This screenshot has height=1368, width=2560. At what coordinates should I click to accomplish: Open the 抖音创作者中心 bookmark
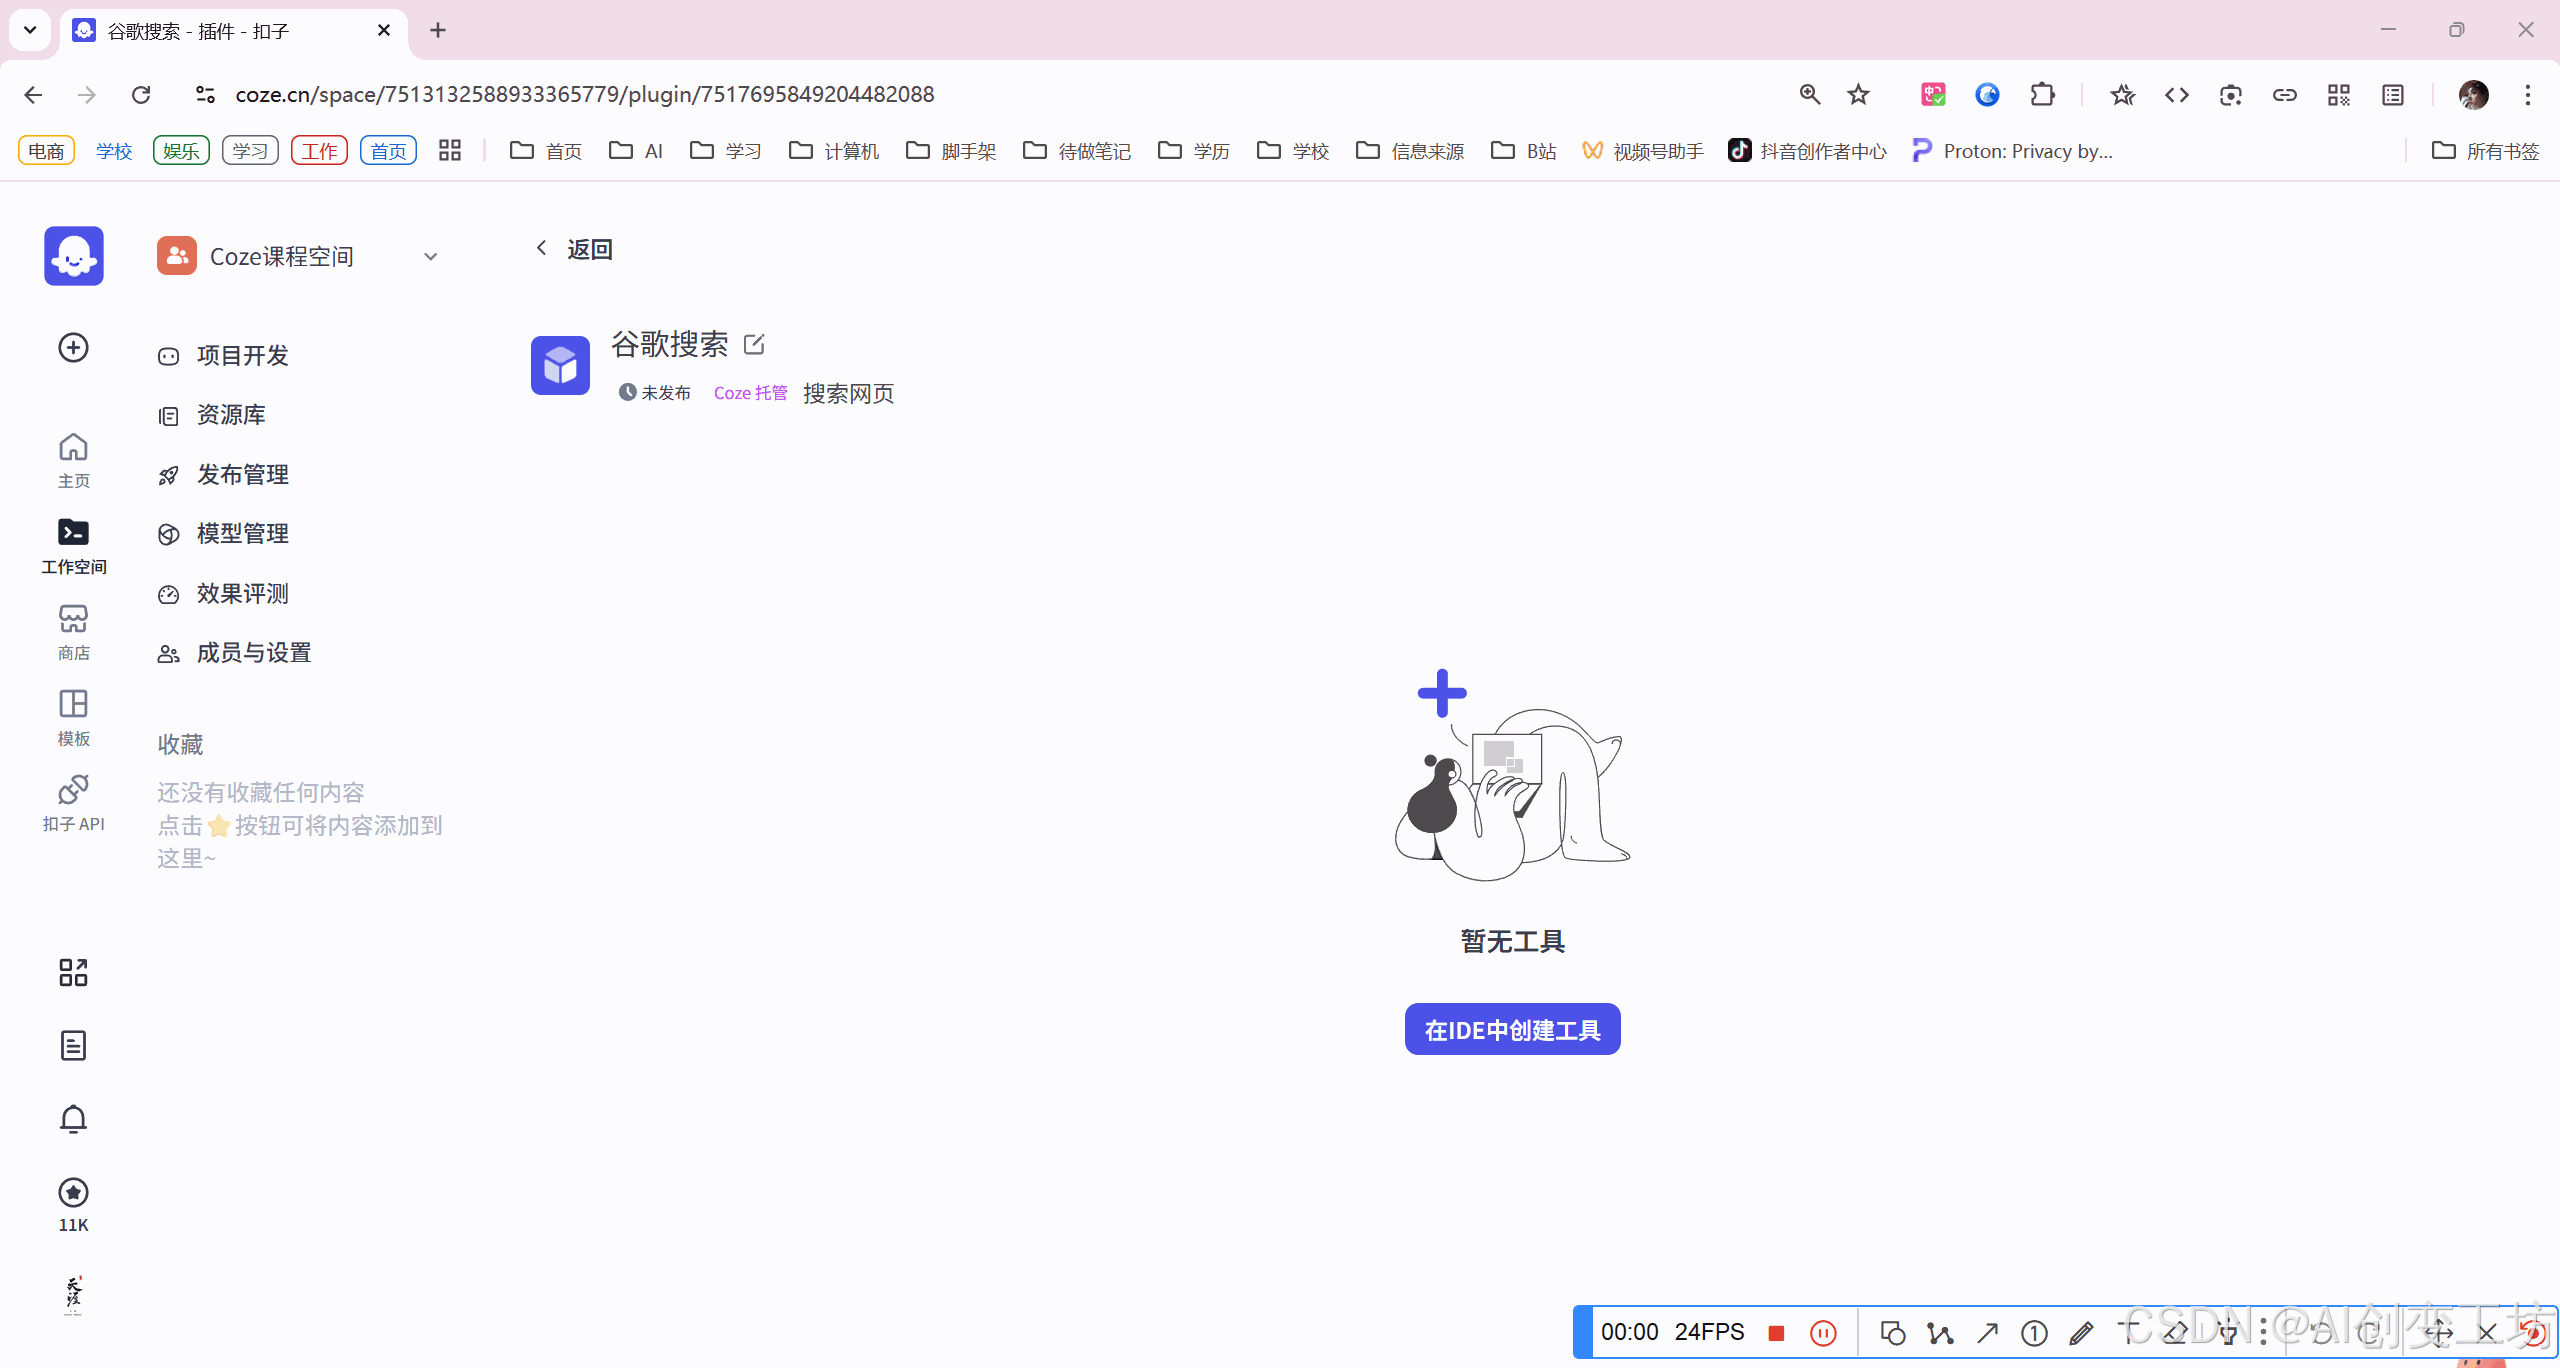1808,151
